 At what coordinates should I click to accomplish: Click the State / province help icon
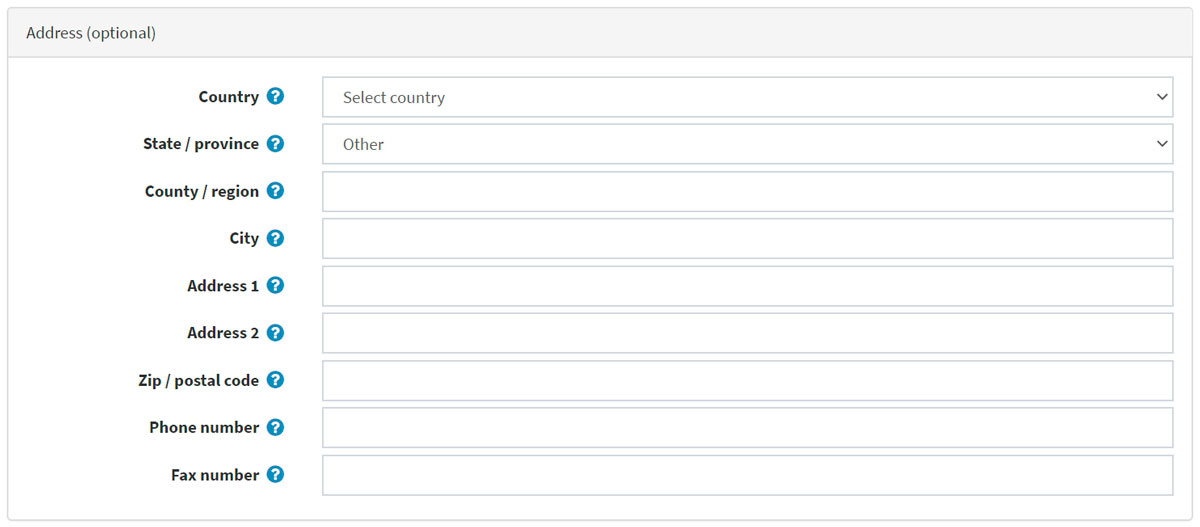pyautogui.click(x=276, y=144)
